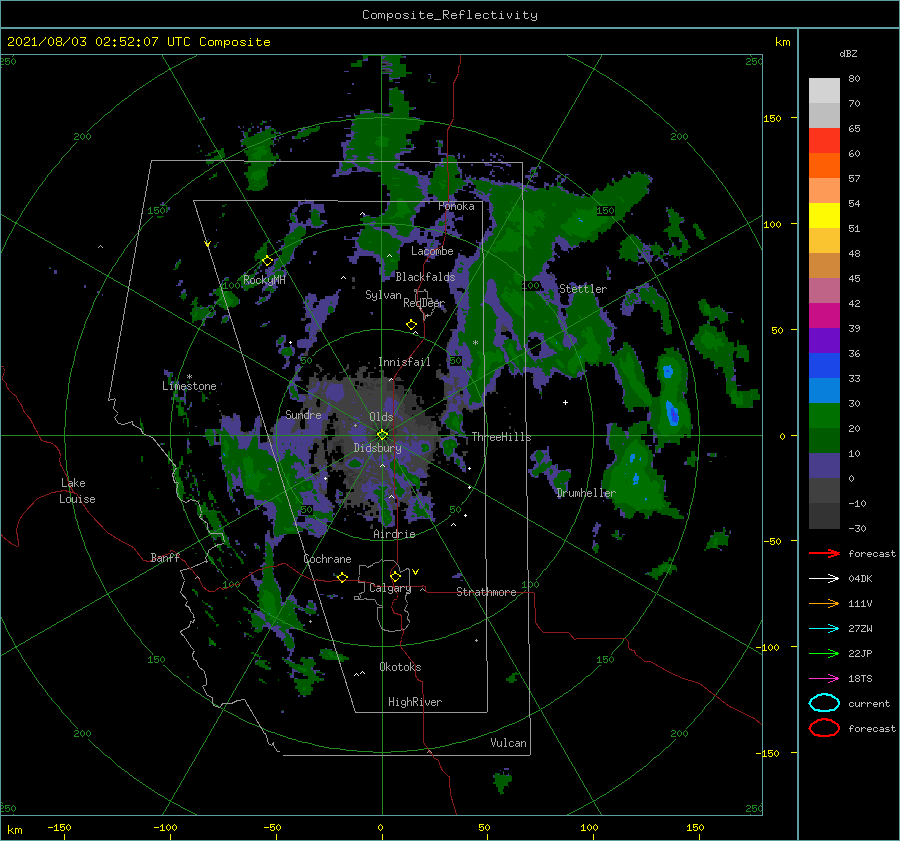Click the Vulcan town label
This screenshot has width=900, height=841.
pyautogui.click(x=508, y=743)
